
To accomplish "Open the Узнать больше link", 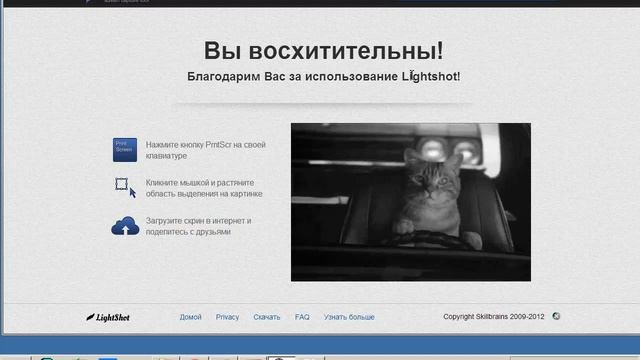I will (x=349, y=317).
